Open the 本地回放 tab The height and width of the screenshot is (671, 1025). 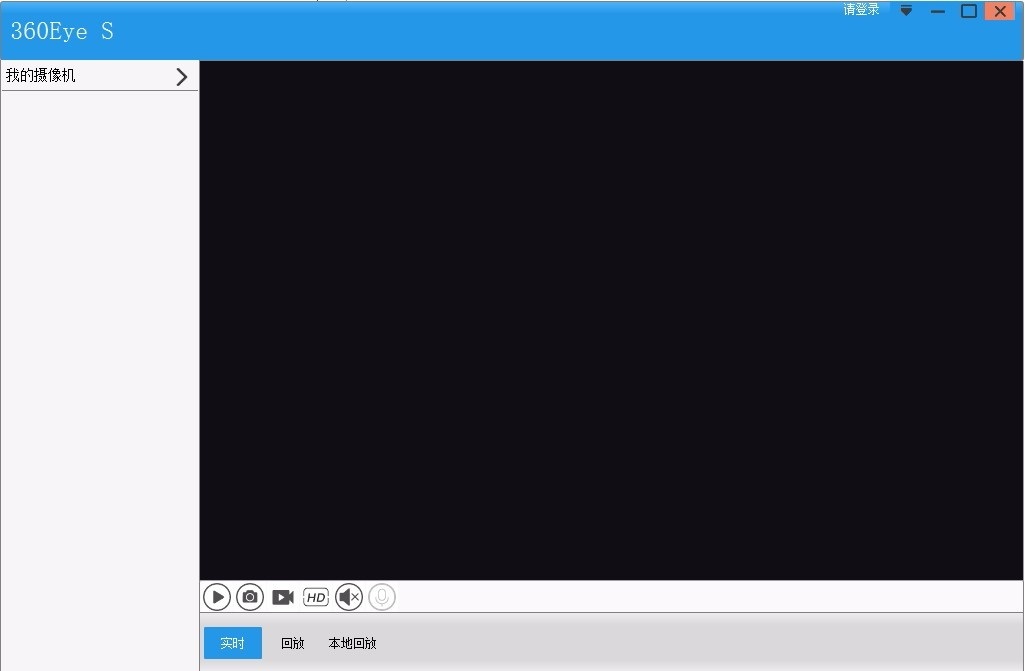pos(352,643)
